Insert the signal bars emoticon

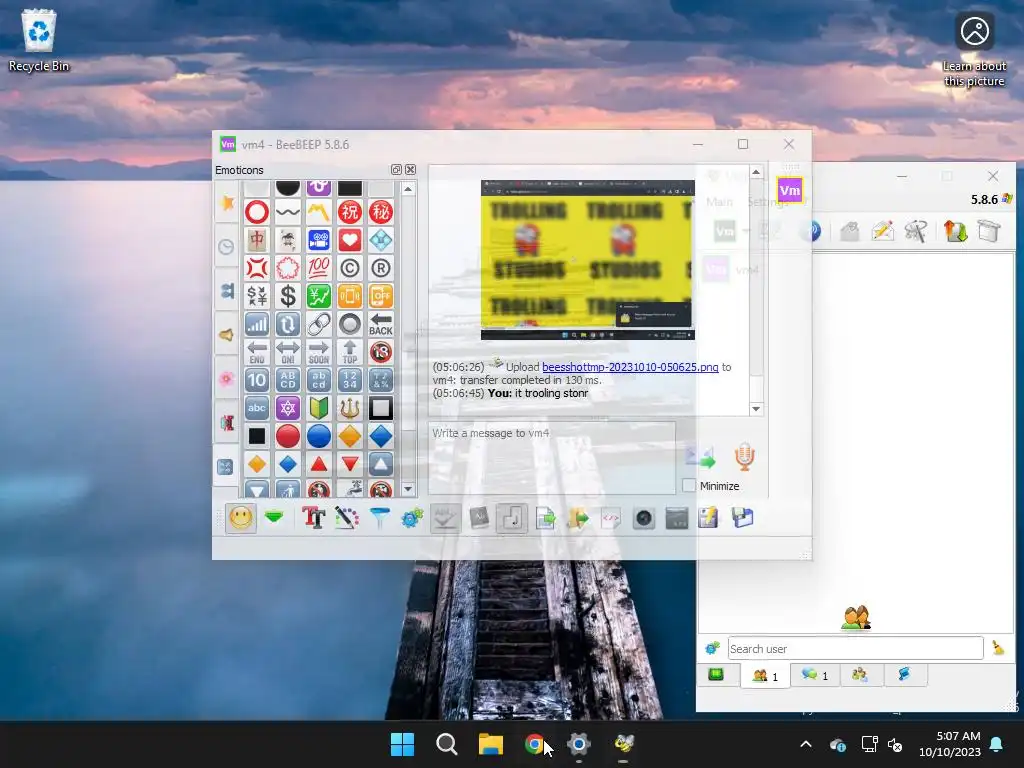(x=257, y=324)
